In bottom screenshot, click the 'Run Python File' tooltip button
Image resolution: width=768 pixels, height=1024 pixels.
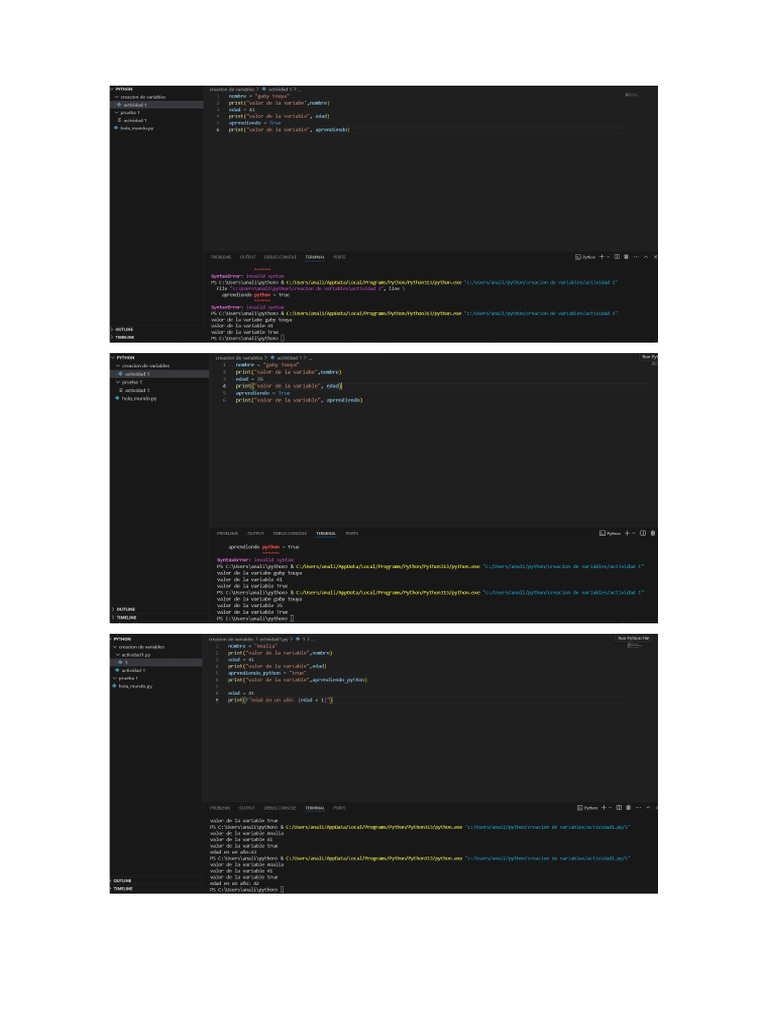(633, 638)
